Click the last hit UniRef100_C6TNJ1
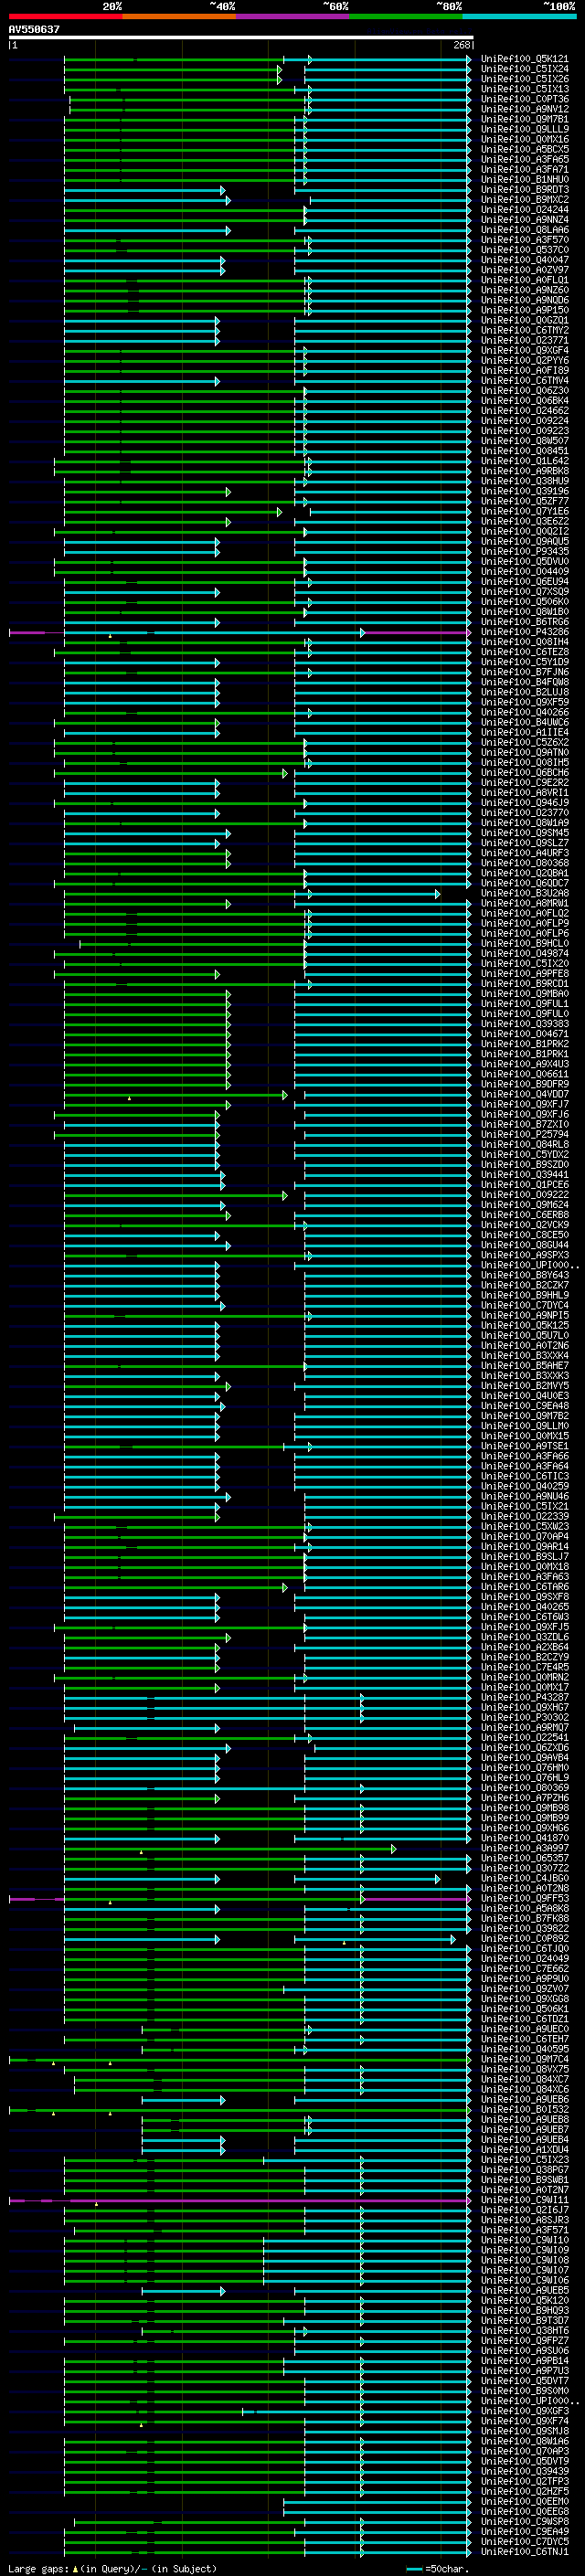 coord(524,2551)
